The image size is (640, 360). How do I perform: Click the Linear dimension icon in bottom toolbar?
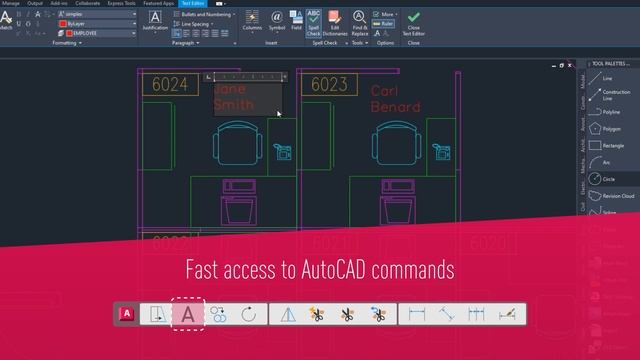point(417,314)
